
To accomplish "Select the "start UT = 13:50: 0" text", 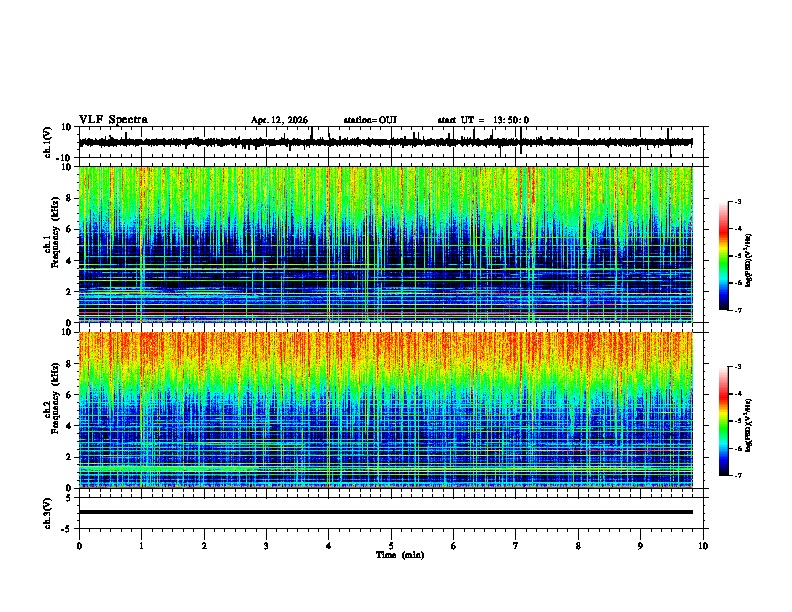I will (483, 120).
